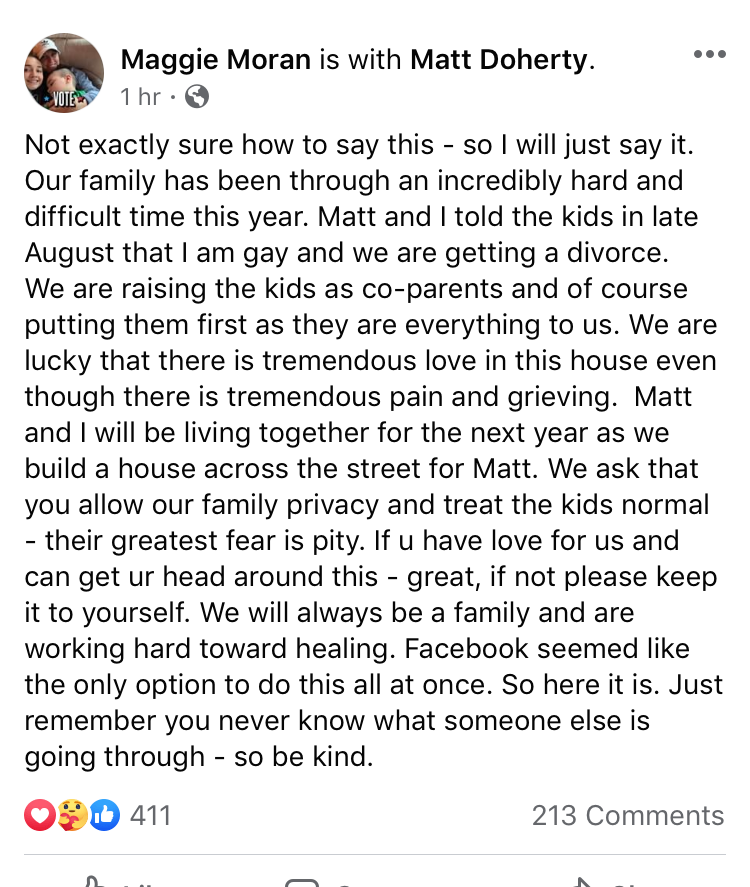
Task: Open Maggie Moran's profile name link
Action: click(x=216, y=60)
